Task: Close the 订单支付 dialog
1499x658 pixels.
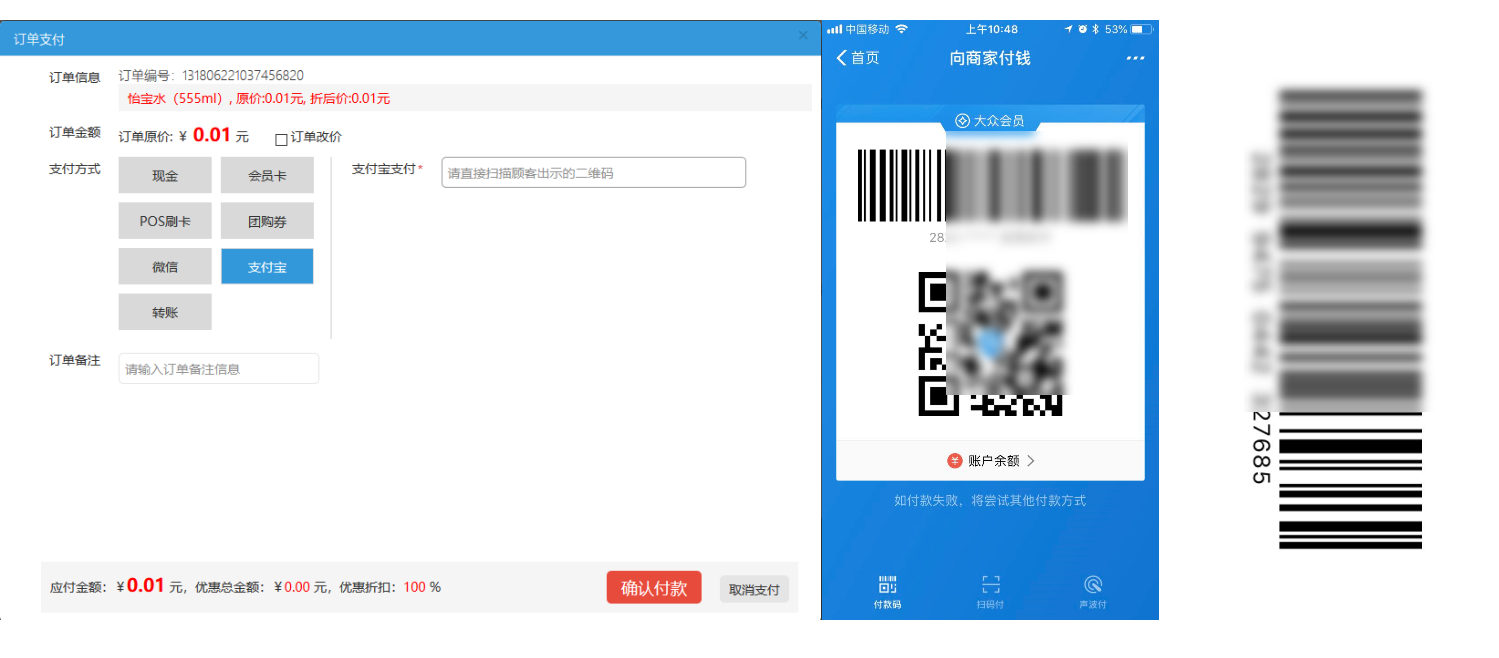Action: pyautogui.click(x=803, y=36)
